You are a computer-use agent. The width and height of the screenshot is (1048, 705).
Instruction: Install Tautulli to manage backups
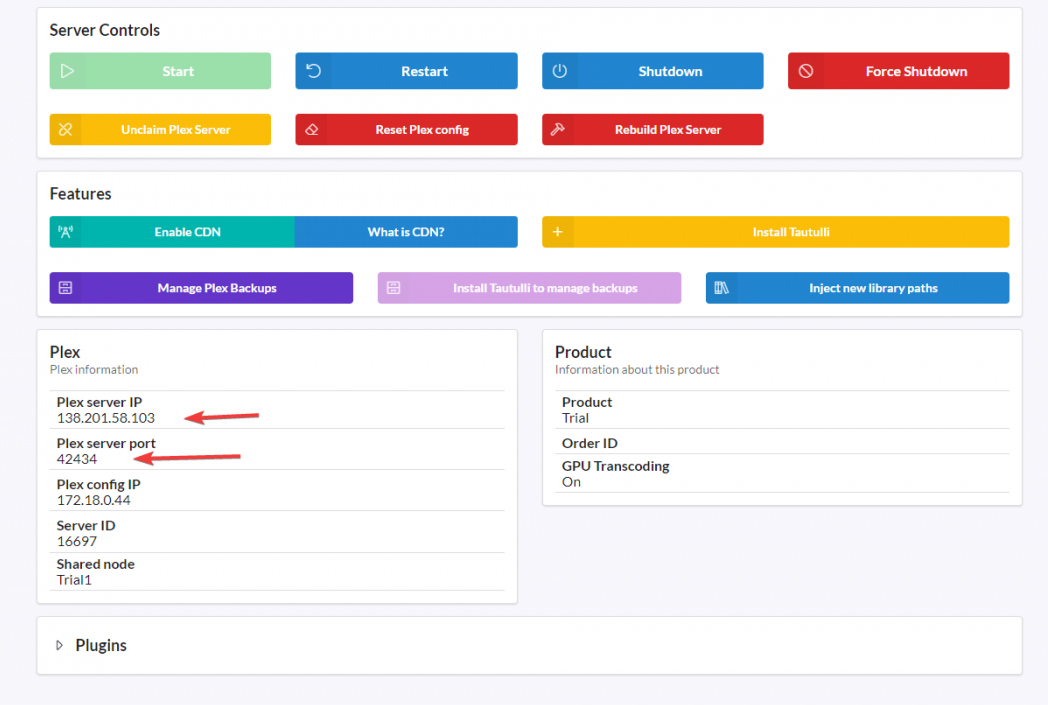click(529, 287)
